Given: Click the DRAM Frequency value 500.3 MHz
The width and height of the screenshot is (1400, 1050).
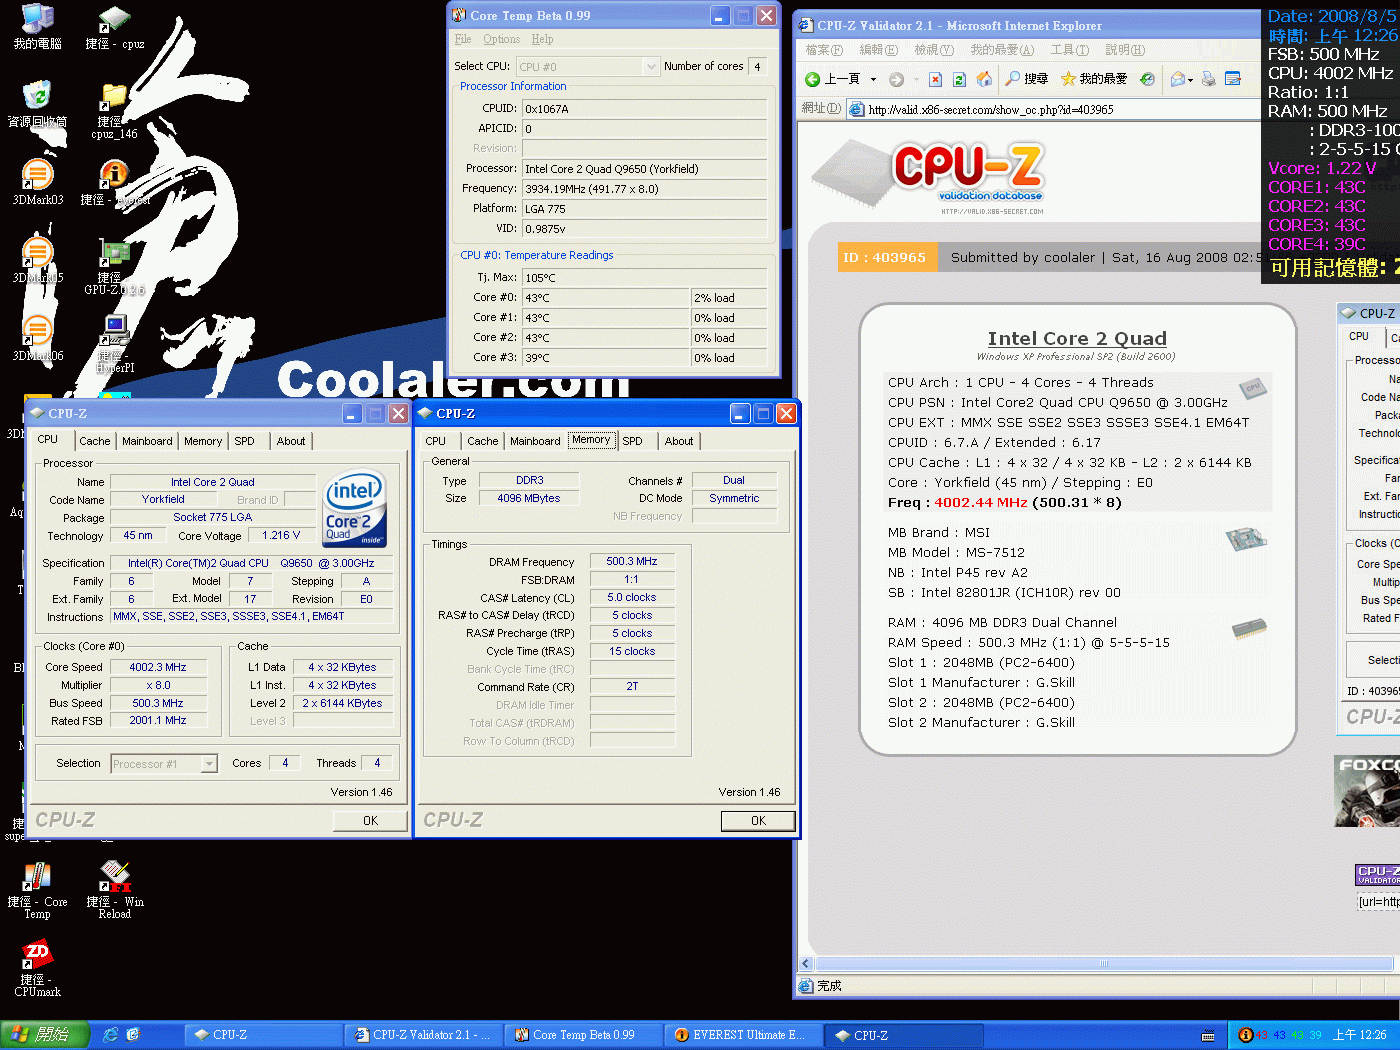Looking at the screenshot, I should point(632,562).
